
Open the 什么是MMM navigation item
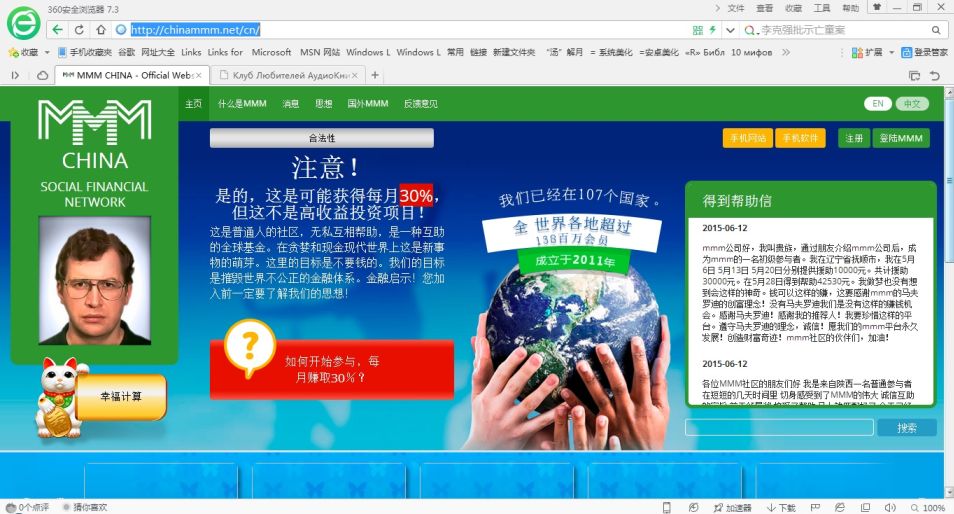pyautogui.click(x=242, y=103)
